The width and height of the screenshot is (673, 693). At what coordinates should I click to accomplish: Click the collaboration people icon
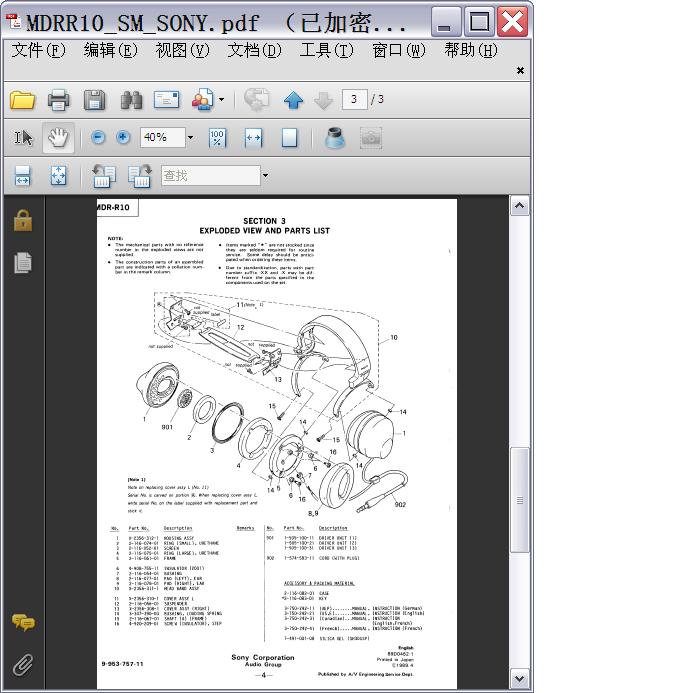tap(203, 100)
